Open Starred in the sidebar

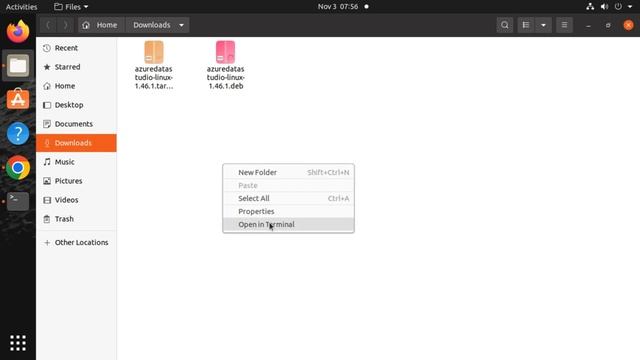pos(76,67)
